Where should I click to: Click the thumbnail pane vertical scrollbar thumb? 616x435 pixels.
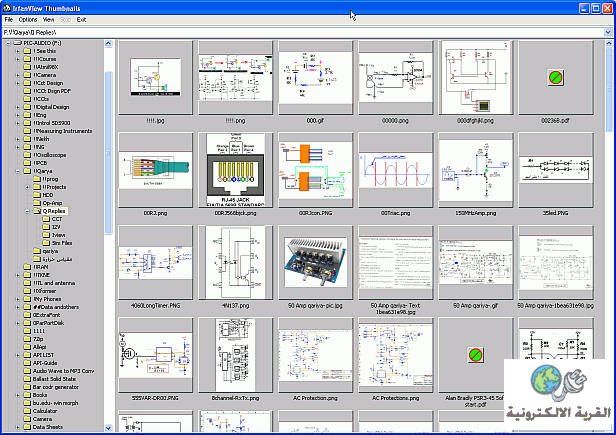pyautogui.click(x=609, y=90)
